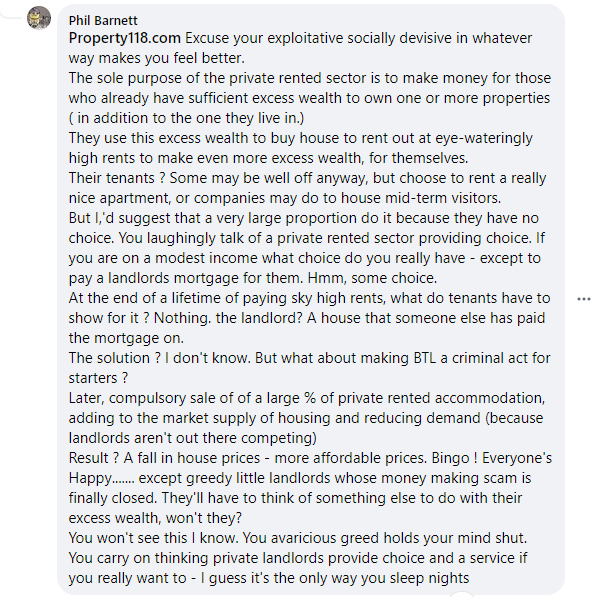Click the line starting "Their tenants ?"
This screenshot has width=603, height=597.
click(307, 178)
